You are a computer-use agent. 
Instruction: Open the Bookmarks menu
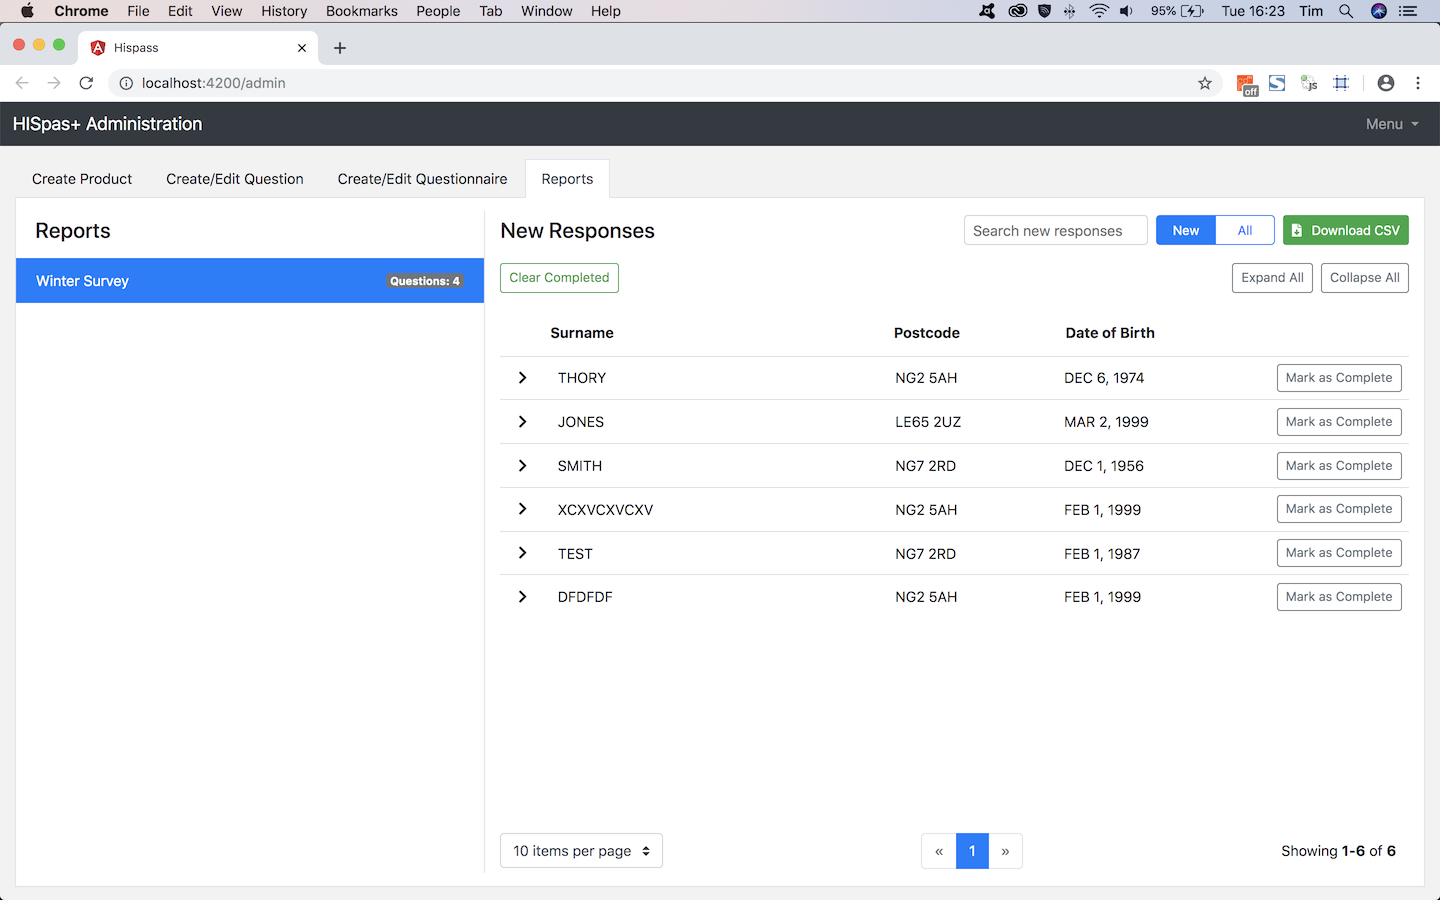click(361, 11)
